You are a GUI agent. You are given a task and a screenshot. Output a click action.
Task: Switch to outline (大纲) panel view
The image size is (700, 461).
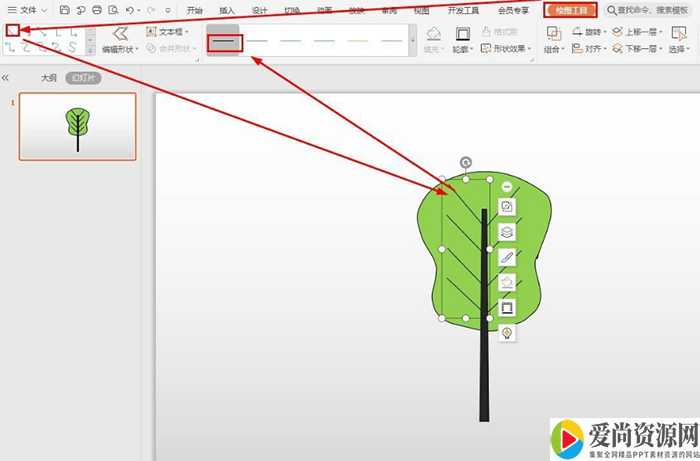point(48,77)
